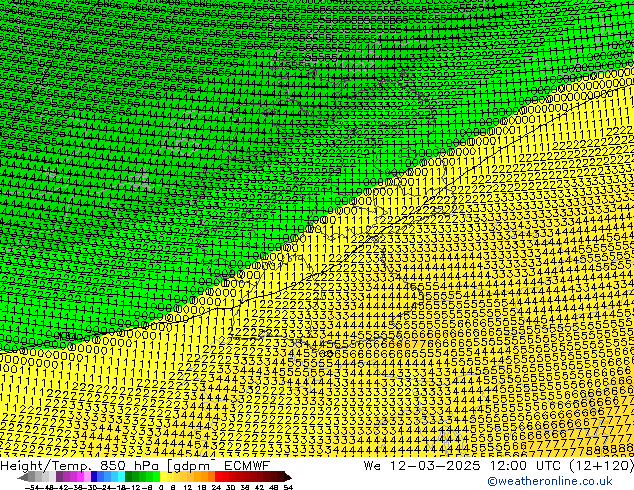Click the dark maroon arrow at the legend end
The width and height of the screenshot is (634, 490).
click(288, 477)
